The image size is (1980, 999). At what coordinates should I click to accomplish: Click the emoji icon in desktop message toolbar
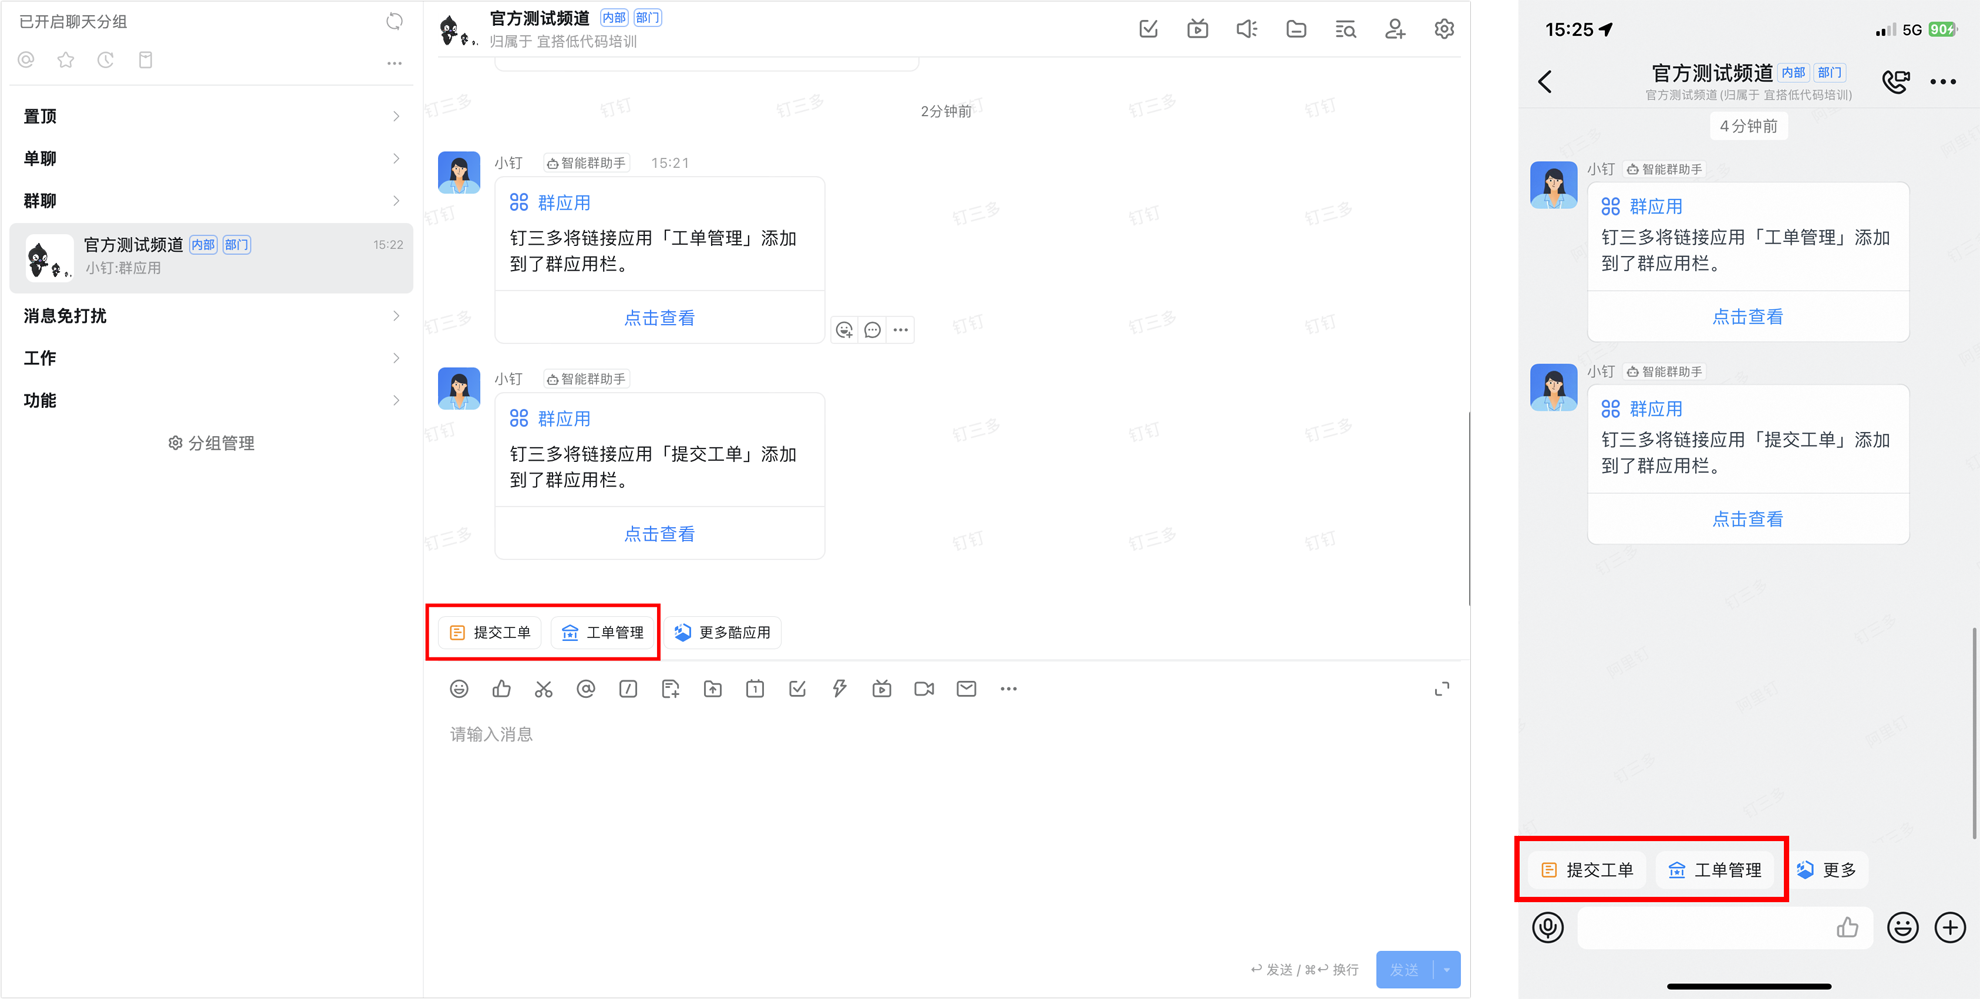[x=459, y=689]
